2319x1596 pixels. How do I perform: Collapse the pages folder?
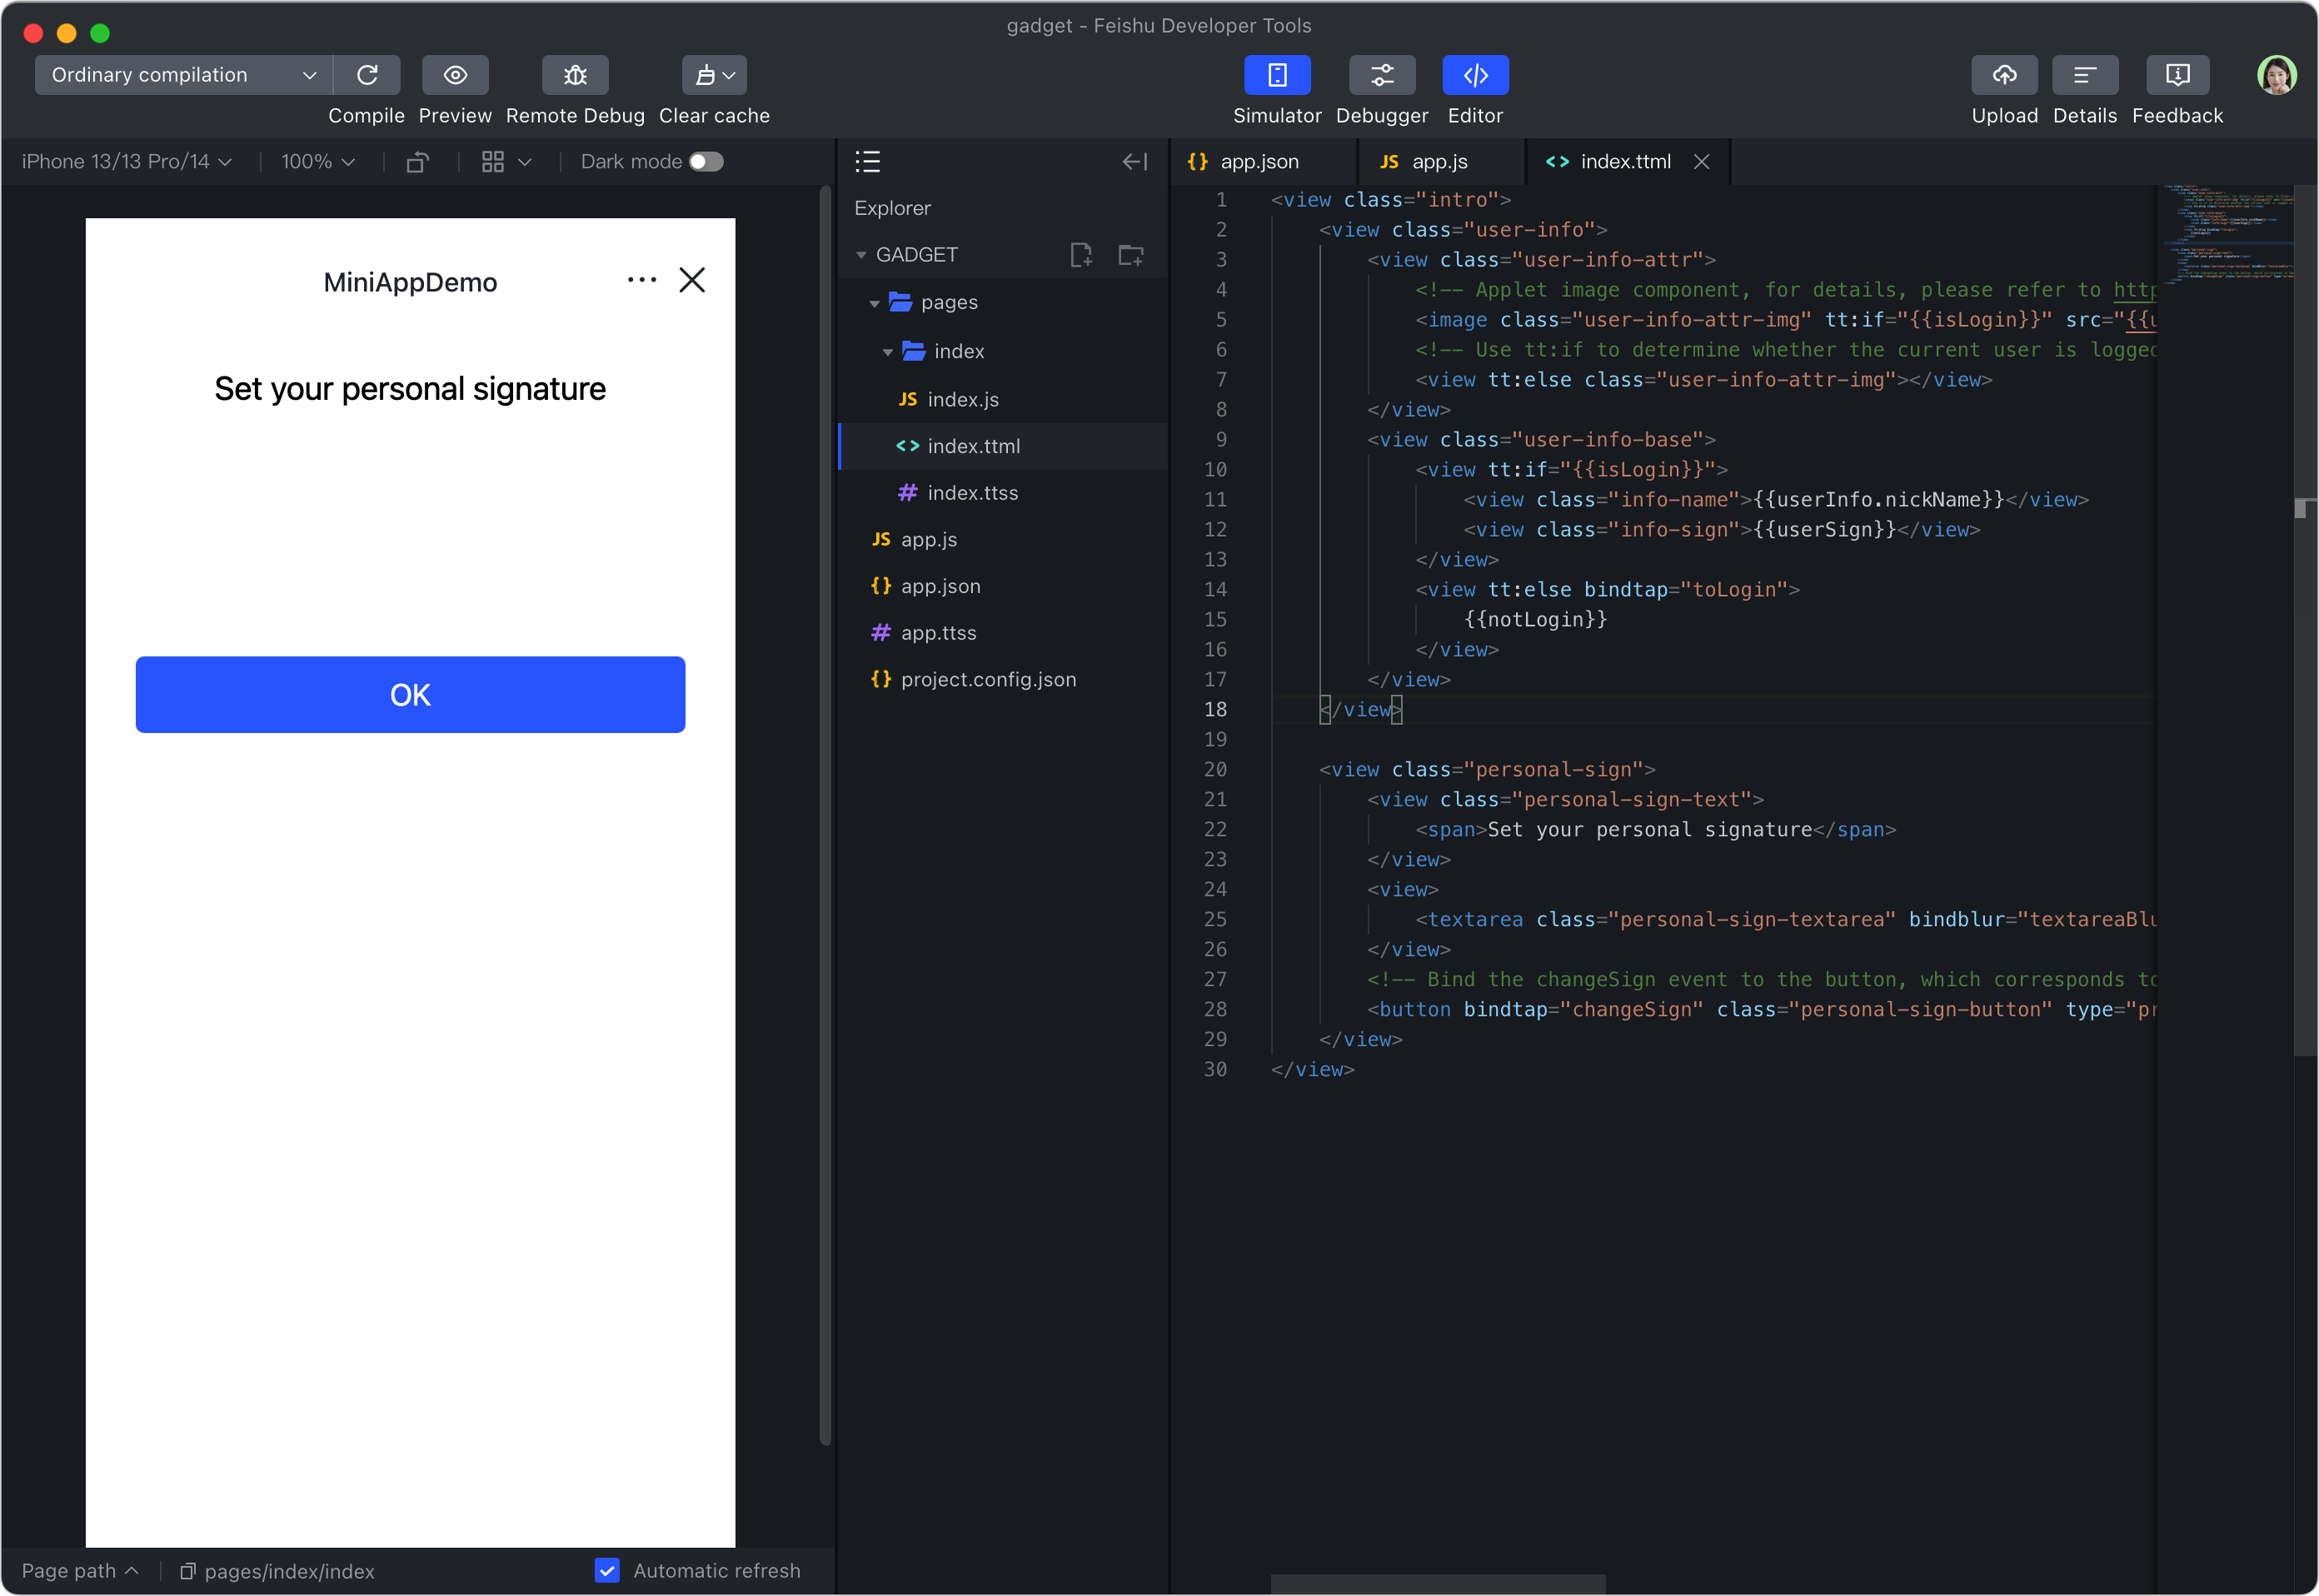click(874, 303)
